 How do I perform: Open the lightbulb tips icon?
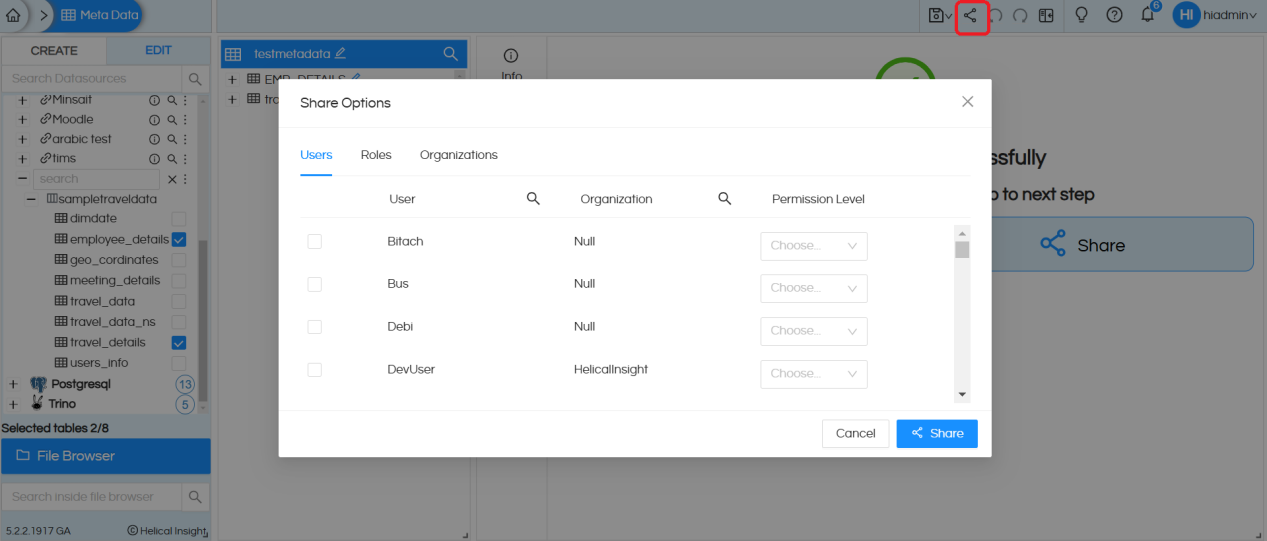[1081, 15]
